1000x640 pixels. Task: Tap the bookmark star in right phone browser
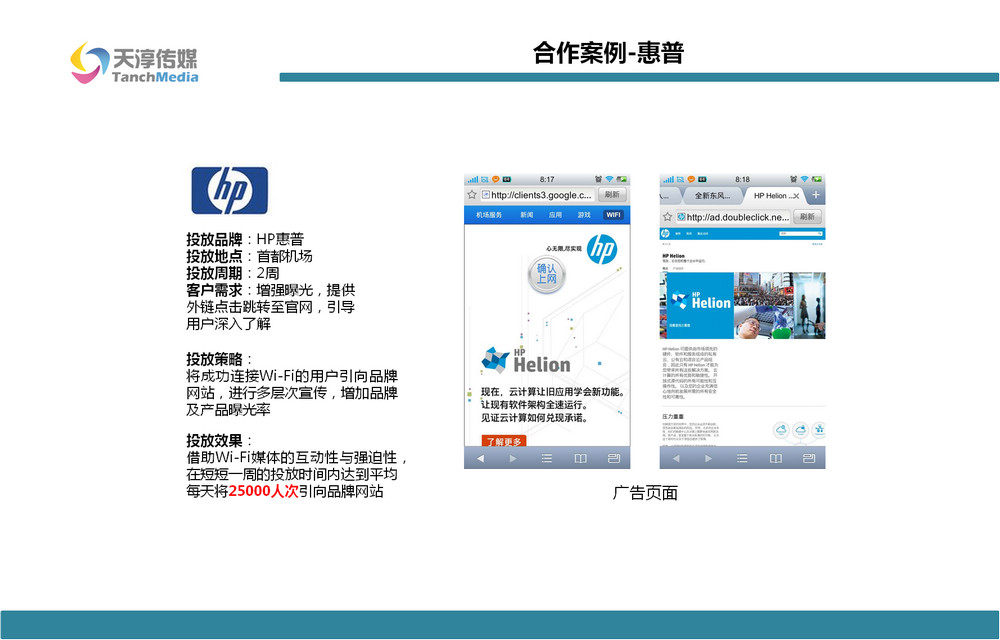click(x=667, y=217)
